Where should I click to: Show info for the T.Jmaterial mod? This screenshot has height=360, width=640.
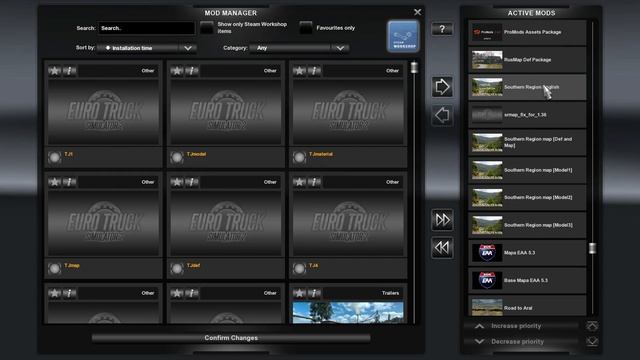coord(314,71)
